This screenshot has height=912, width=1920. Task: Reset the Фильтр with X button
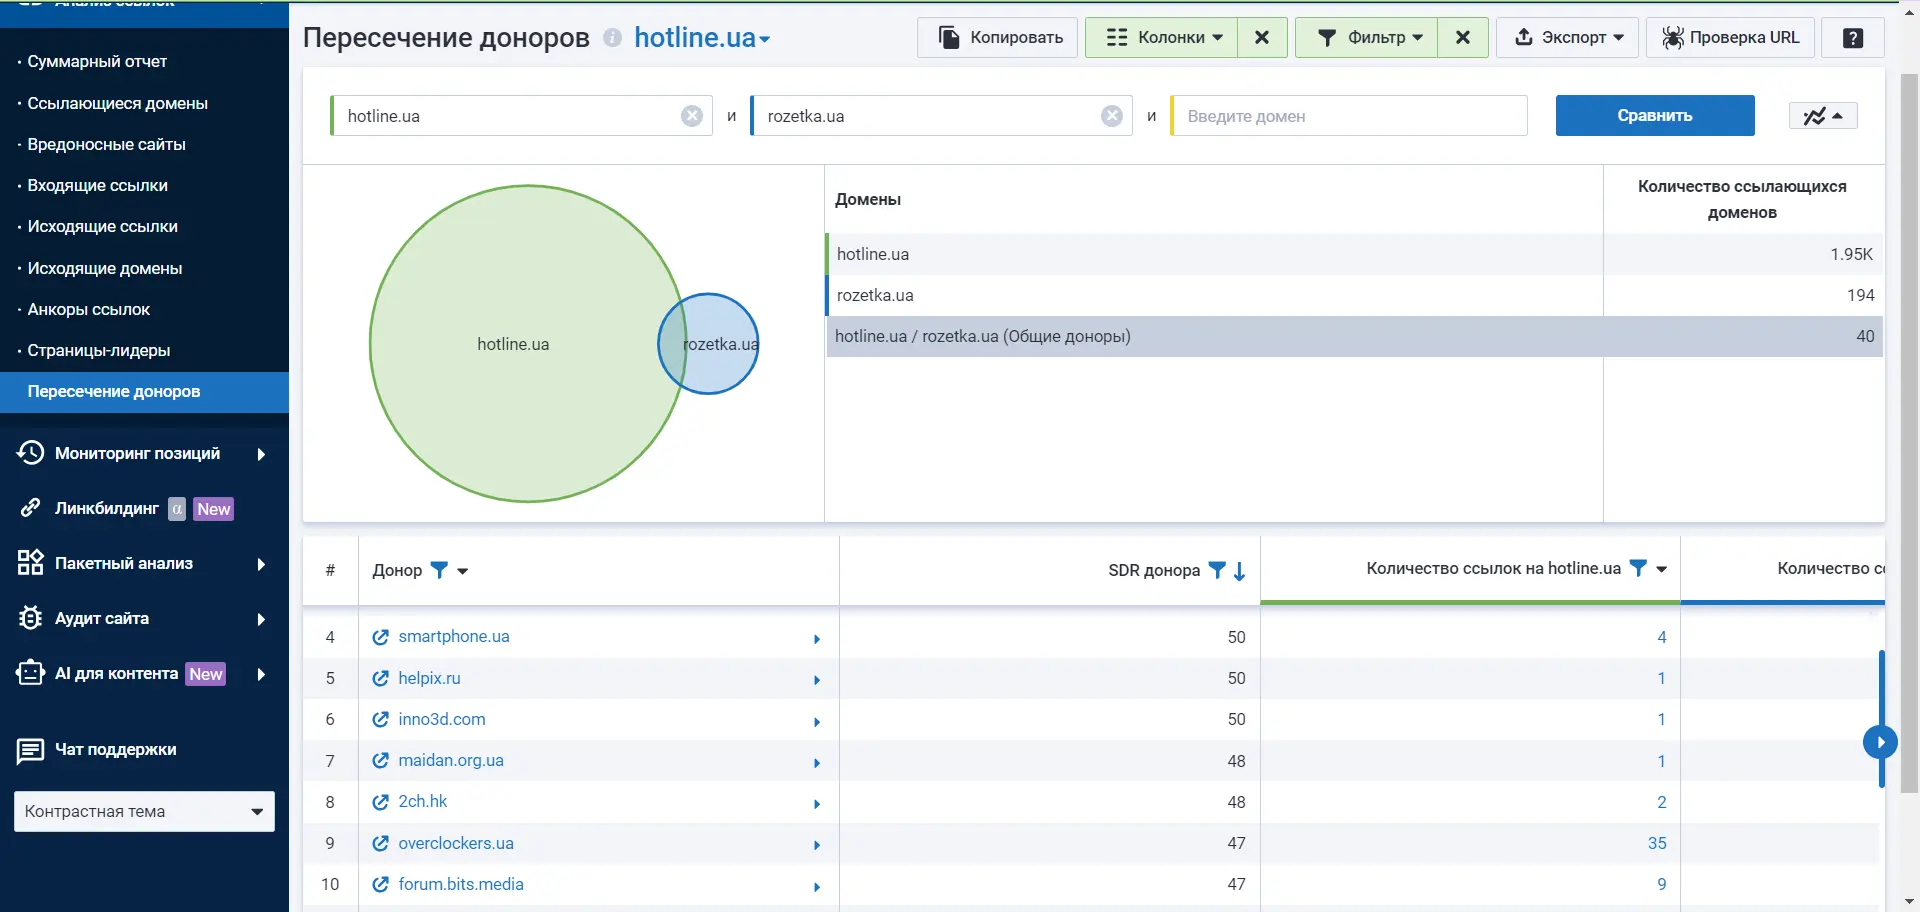[1462, 38]
